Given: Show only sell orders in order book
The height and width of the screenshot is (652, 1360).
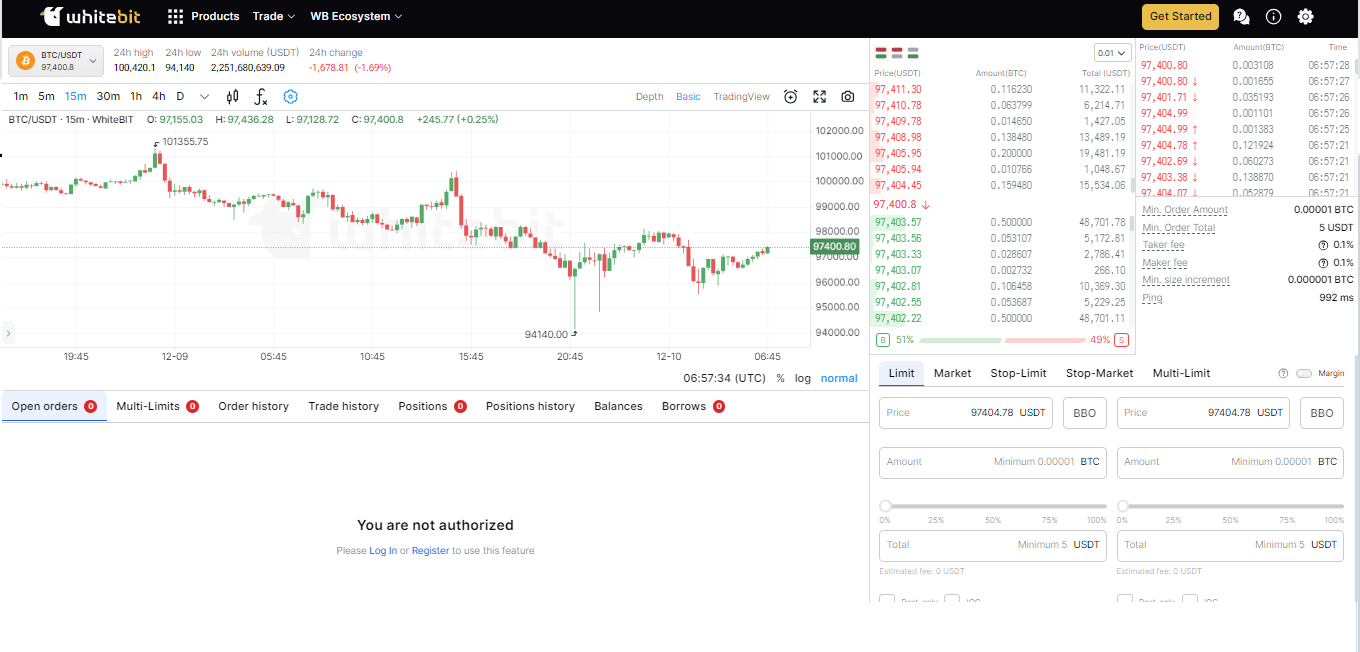Looking at the screenshot, I should click(897, 52).
